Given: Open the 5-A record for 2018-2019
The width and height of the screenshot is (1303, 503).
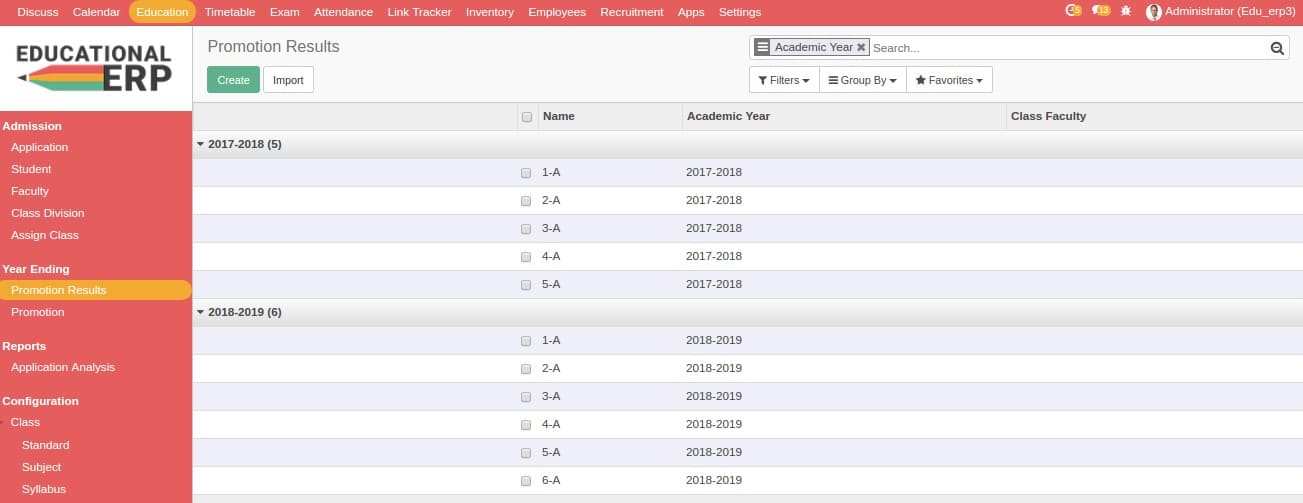Looking at the screenshot, I should [x=747, y=452].
